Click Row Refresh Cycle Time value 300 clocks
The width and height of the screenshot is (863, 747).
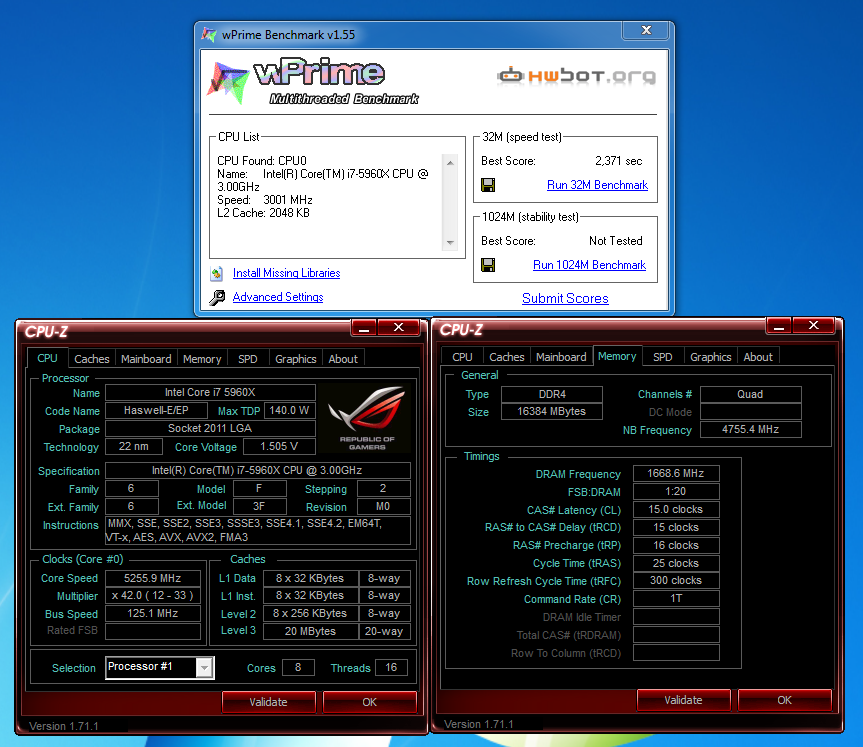pyautogui.click(x=676, y=581)
